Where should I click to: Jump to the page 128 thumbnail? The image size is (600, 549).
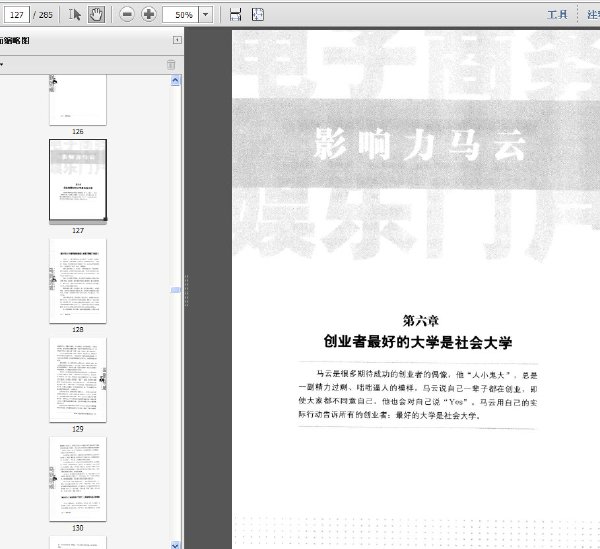(78, 281)
